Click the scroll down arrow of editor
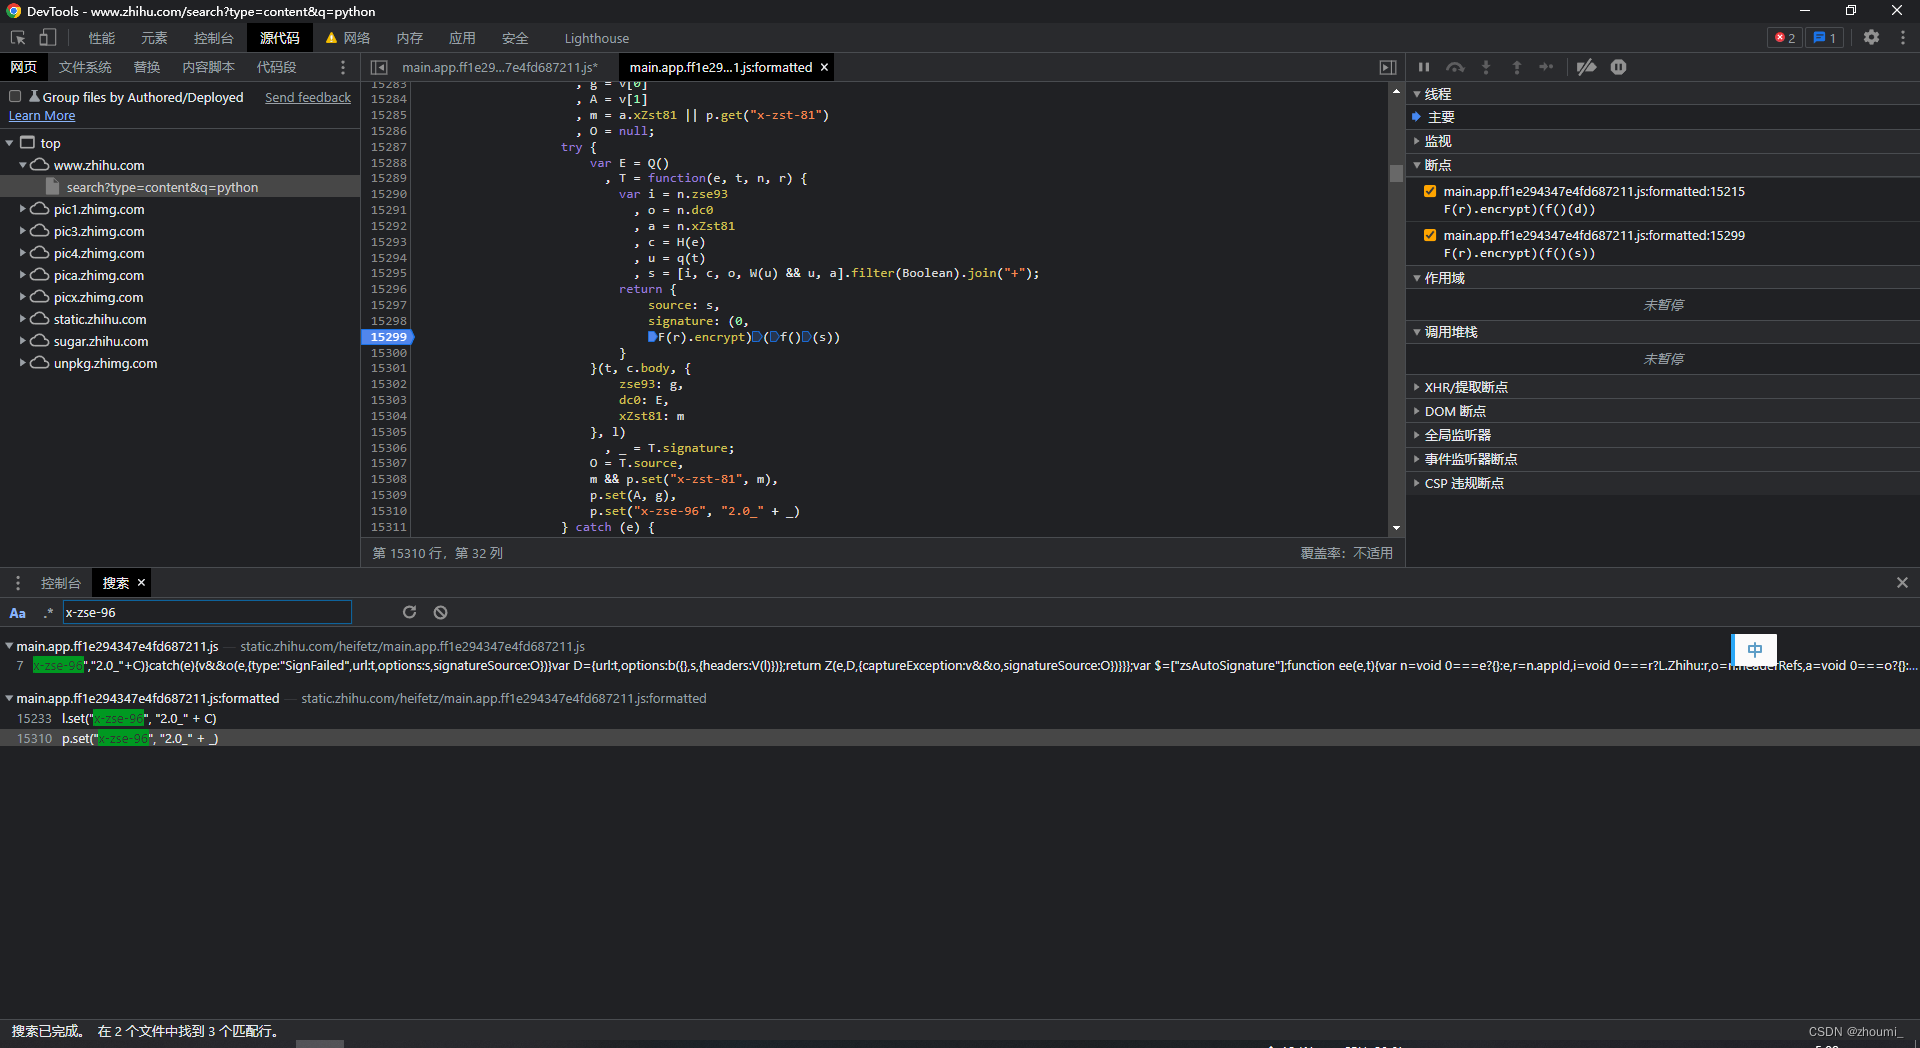This screenshot has width=1920, height=1048. (x=1396, y=528)
